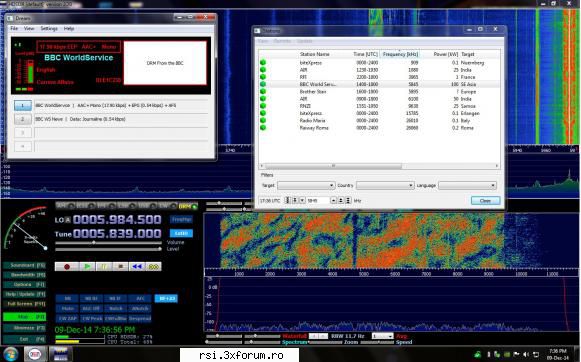Click the green Stop [F2] button
Screen dimensions: 581x362
[24, 317]
